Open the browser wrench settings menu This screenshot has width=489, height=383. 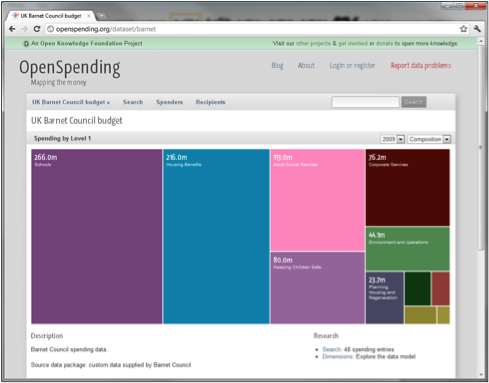477,29
